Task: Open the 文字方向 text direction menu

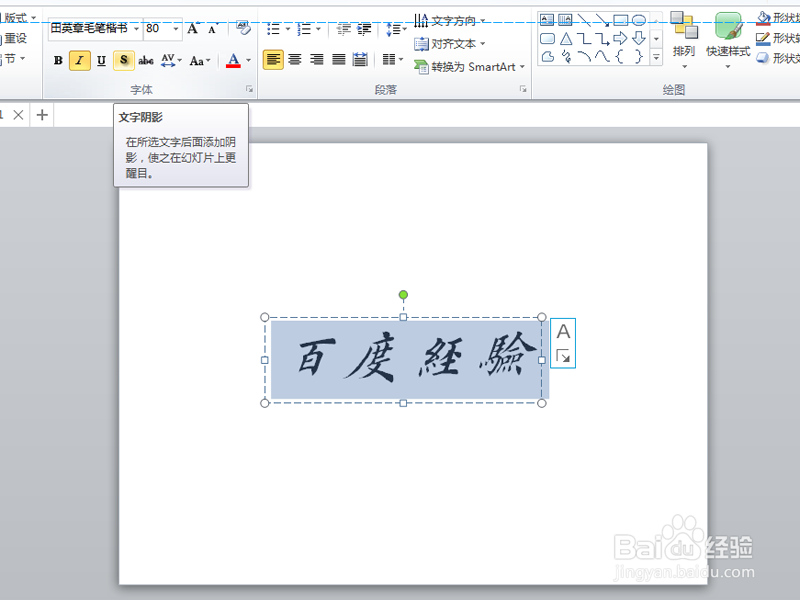Action: [x=449, y=20]
